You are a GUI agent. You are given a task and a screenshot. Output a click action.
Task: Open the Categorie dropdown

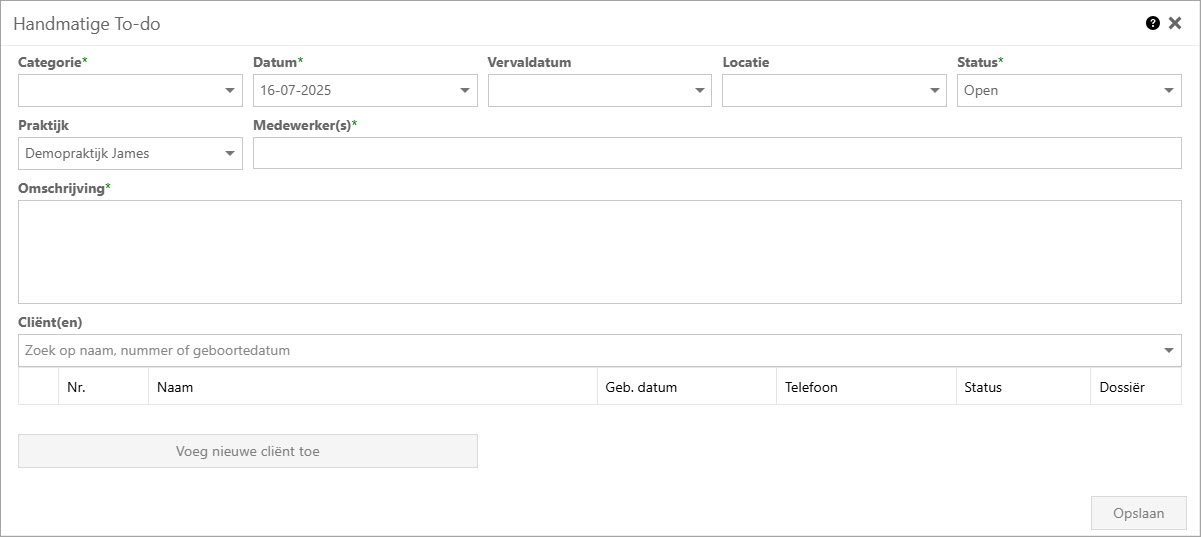coord(130,90)
